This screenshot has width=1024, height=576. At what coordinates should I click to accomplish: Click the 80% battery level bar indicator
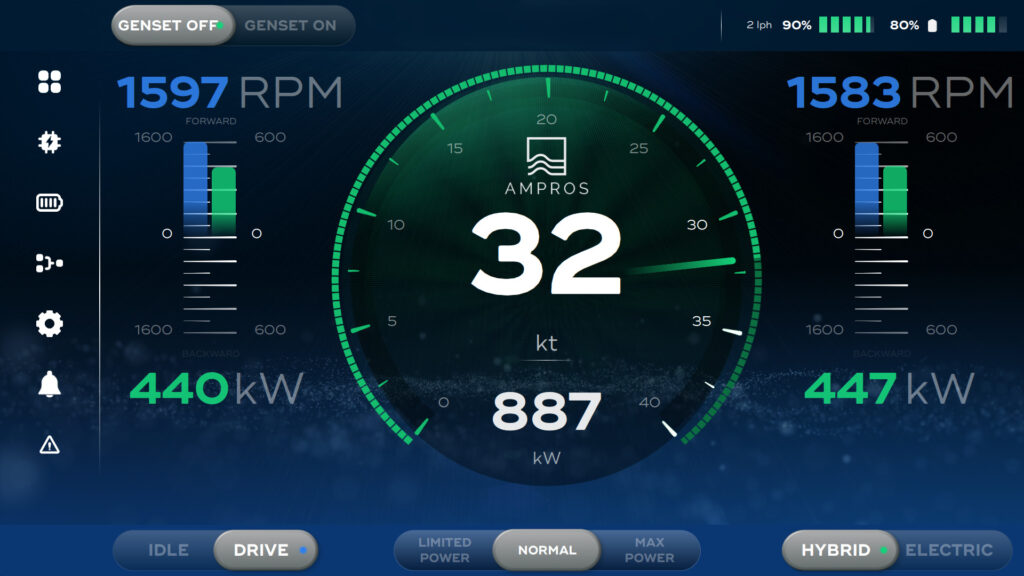point(979,25)
